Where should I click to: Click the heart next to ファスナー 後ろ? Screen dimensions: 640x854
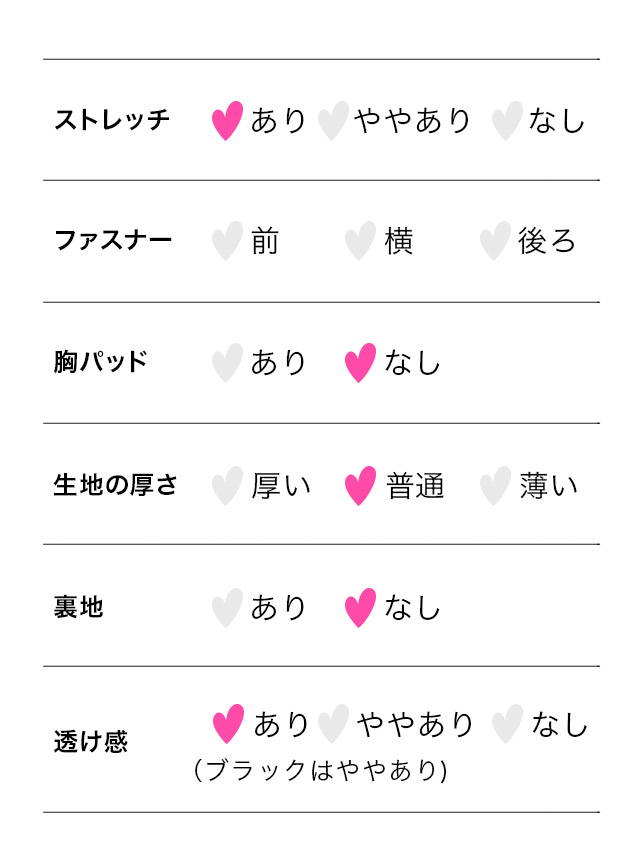[x=495, y=242]
